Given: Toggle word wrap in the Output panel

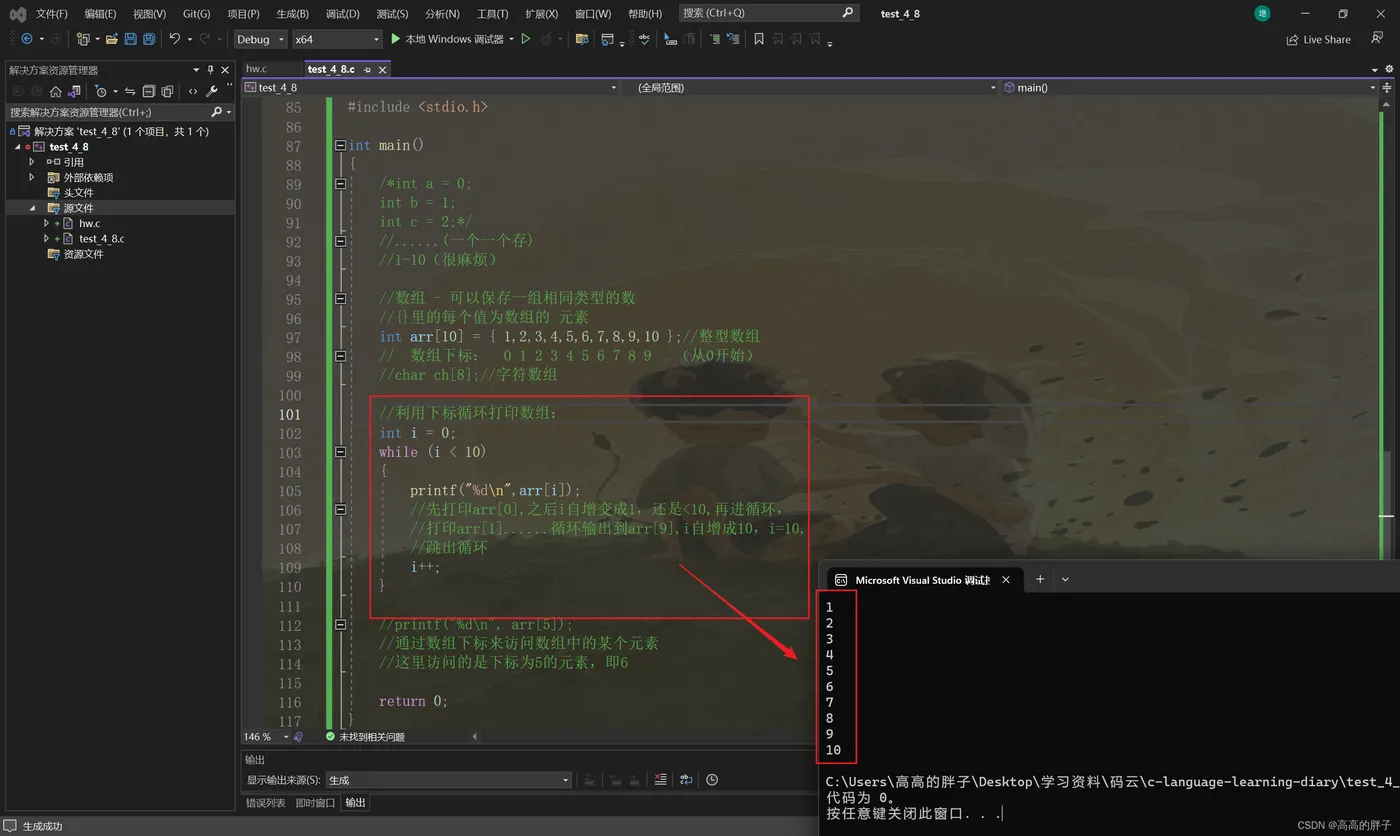Looking at the screenshot, I should click(686, 780).
